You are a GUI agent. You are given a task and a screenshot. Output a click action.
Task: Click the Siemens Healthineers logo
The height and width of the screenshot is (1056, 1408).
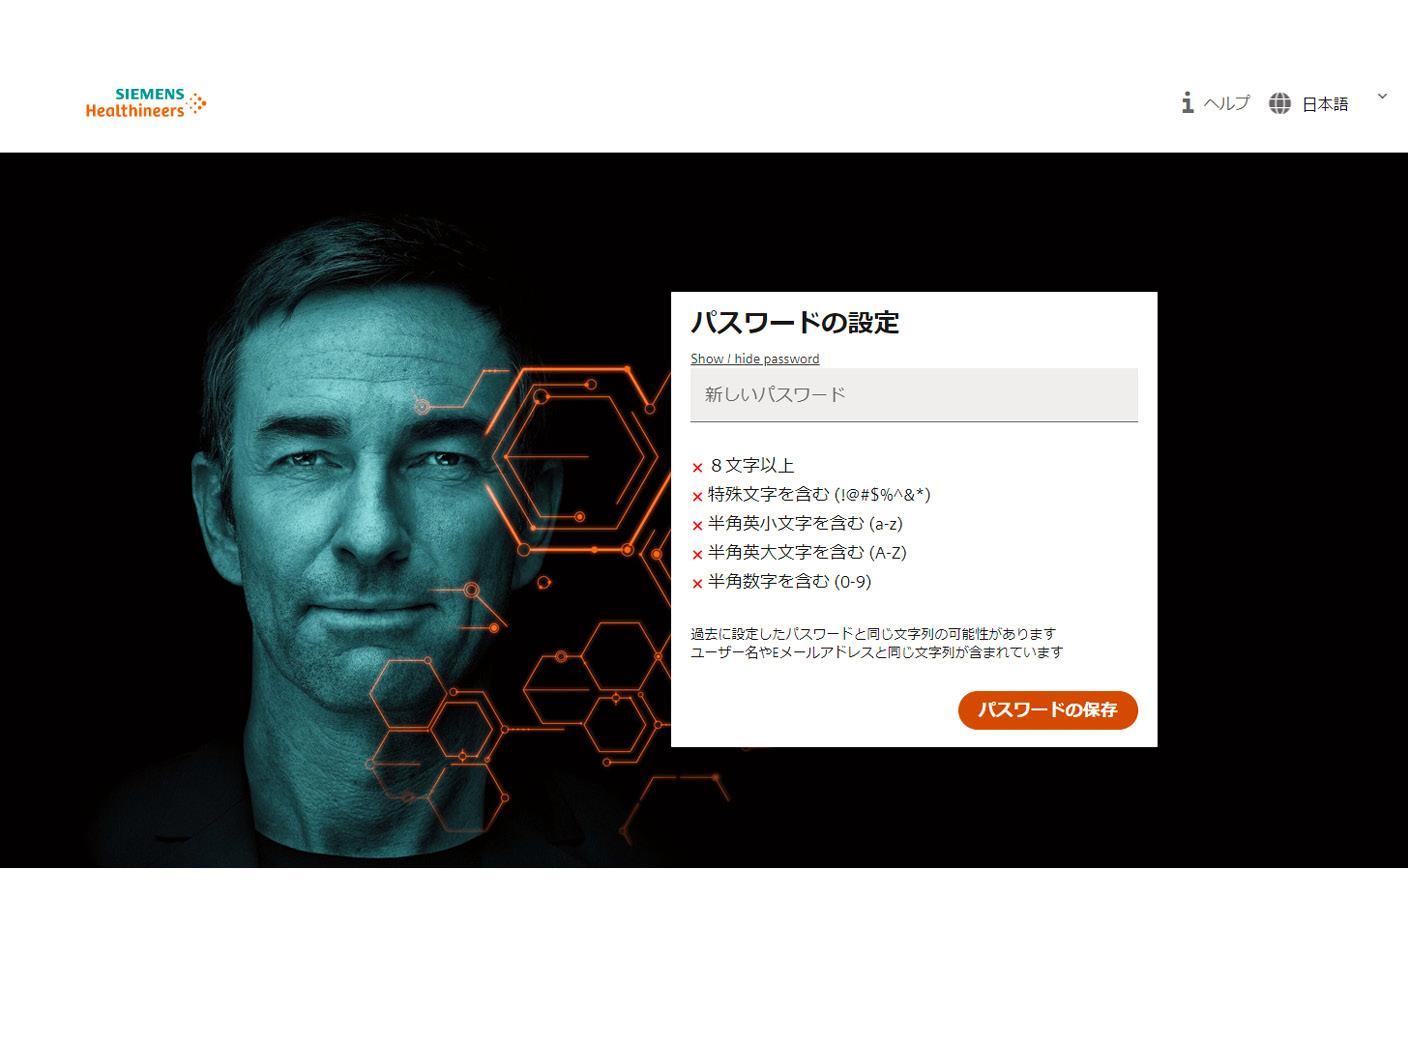[x=146, y=103]
